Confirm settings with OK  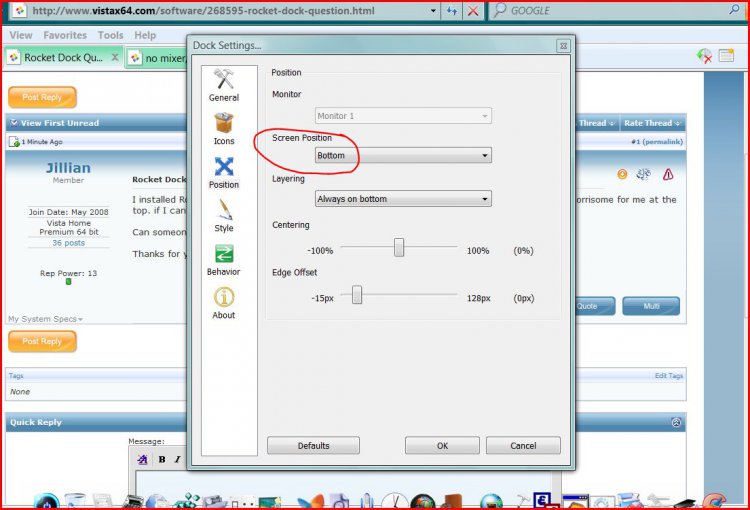click(442, 445)
